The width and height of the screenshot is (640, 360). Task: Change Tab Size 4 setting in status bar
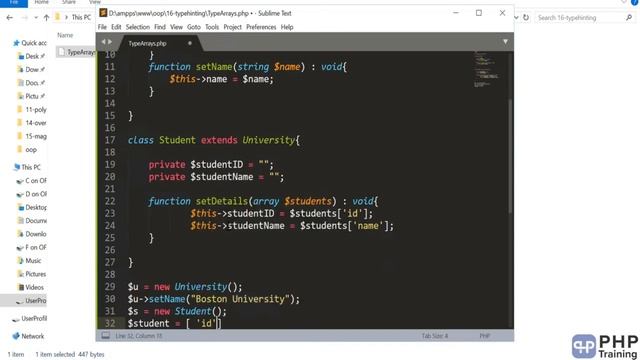click(435, 336)
